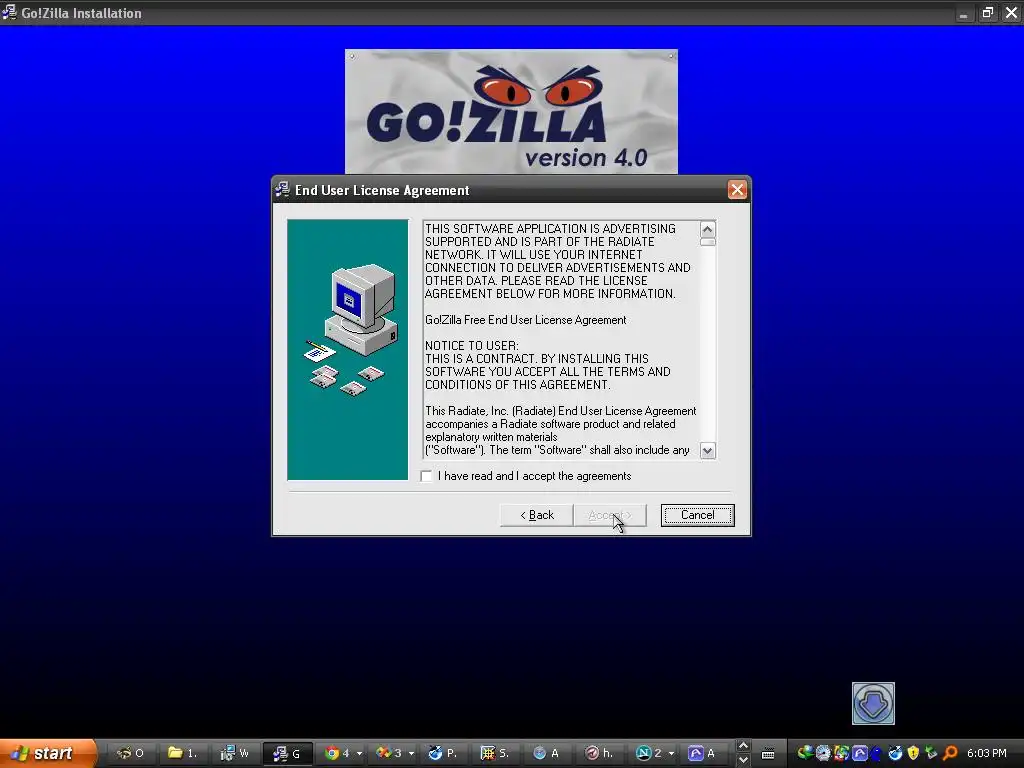Click the orange magnifier tray icon

point(950,753)
